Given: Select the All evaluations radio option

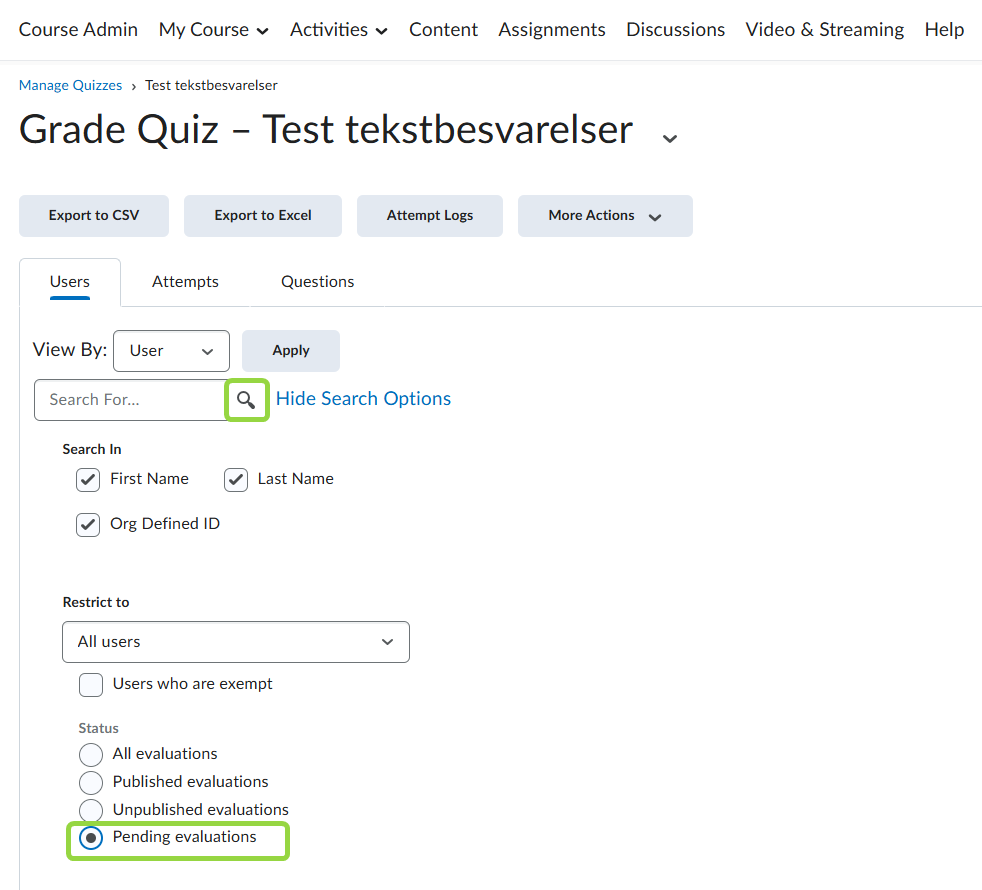Looking at the screenshot, I should coord(91,754).
